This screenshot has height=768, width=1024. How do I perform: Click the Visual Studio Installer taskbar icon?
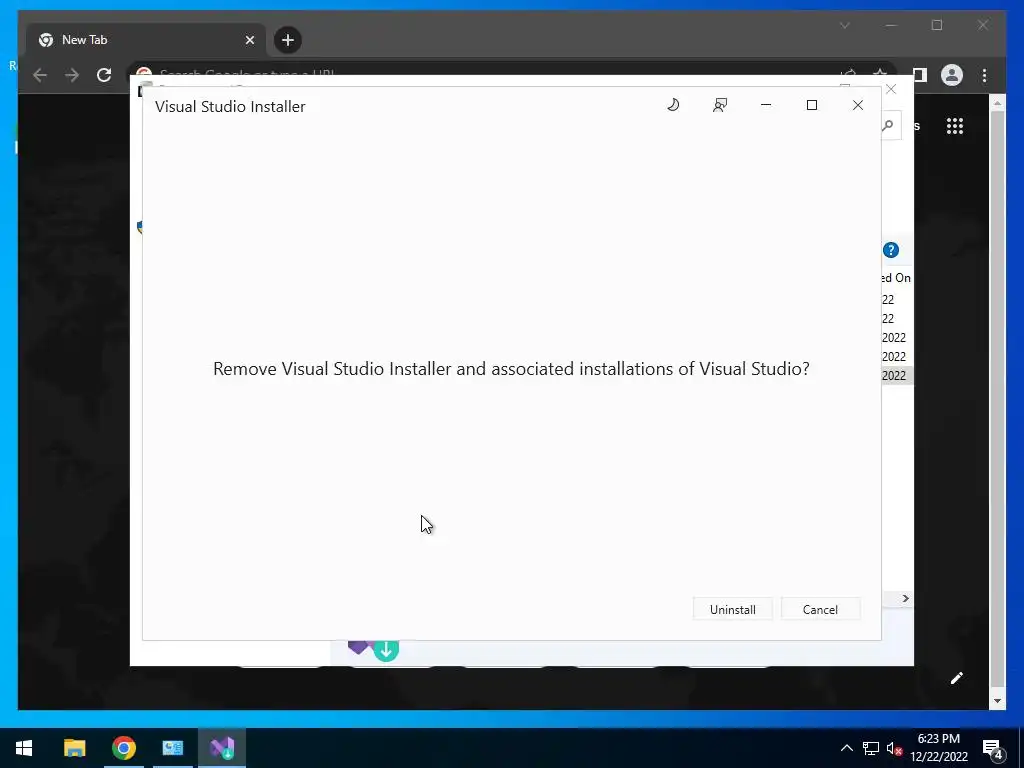[x=222, y=748]
